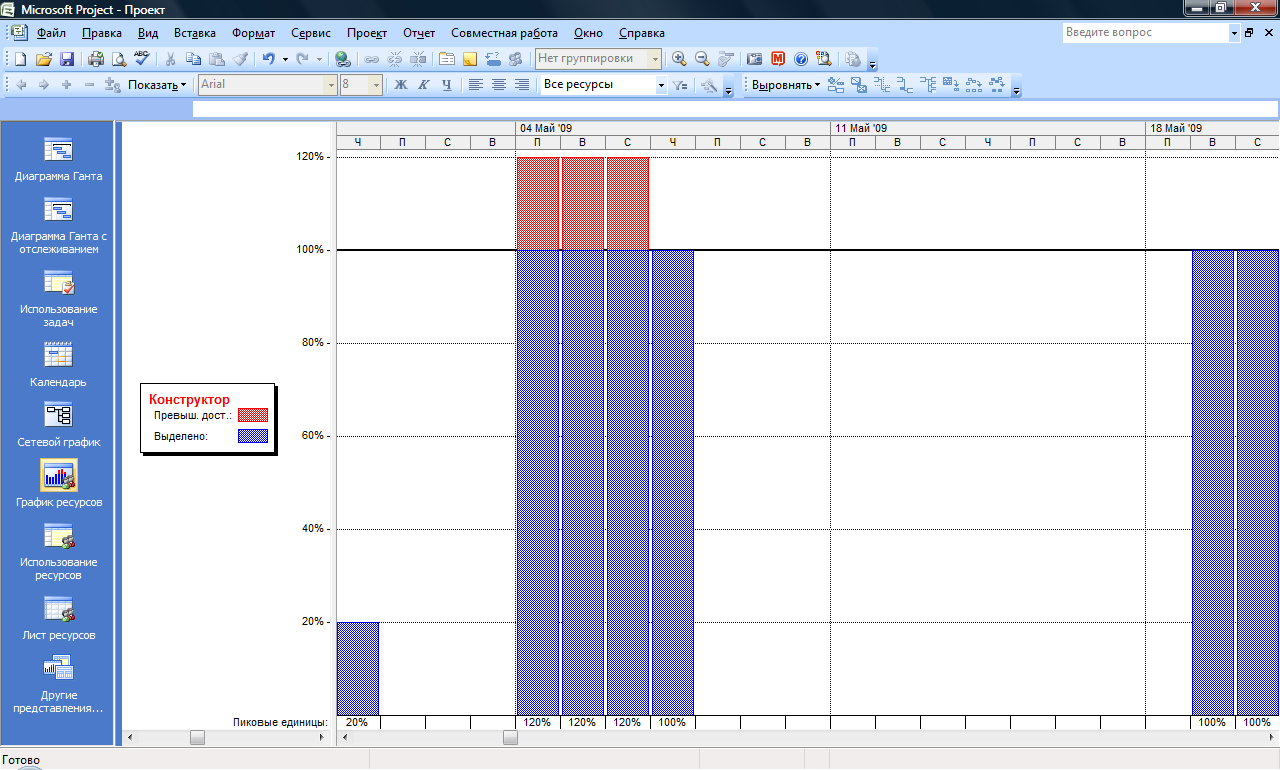This screenshot has height=770, width=1280.
Task: Click the Link Tasks chain icon
Action: click(372, 59)
